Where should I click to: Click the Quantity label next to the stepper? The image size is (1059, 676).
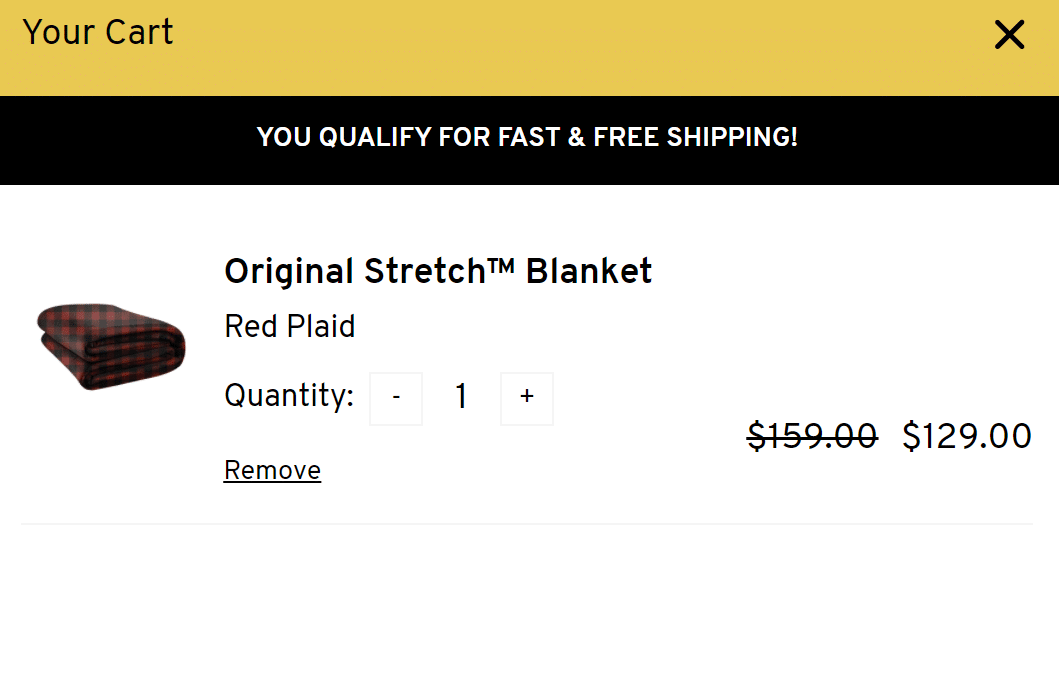289,396
